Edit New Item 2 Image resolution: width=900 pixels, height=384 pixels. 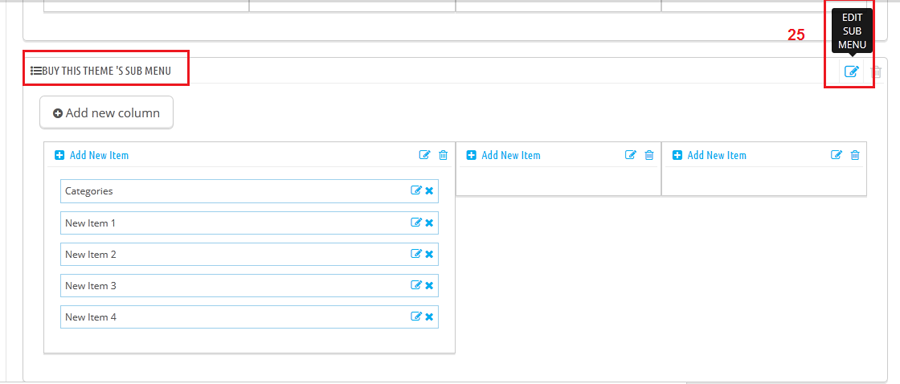click(416, 254)
